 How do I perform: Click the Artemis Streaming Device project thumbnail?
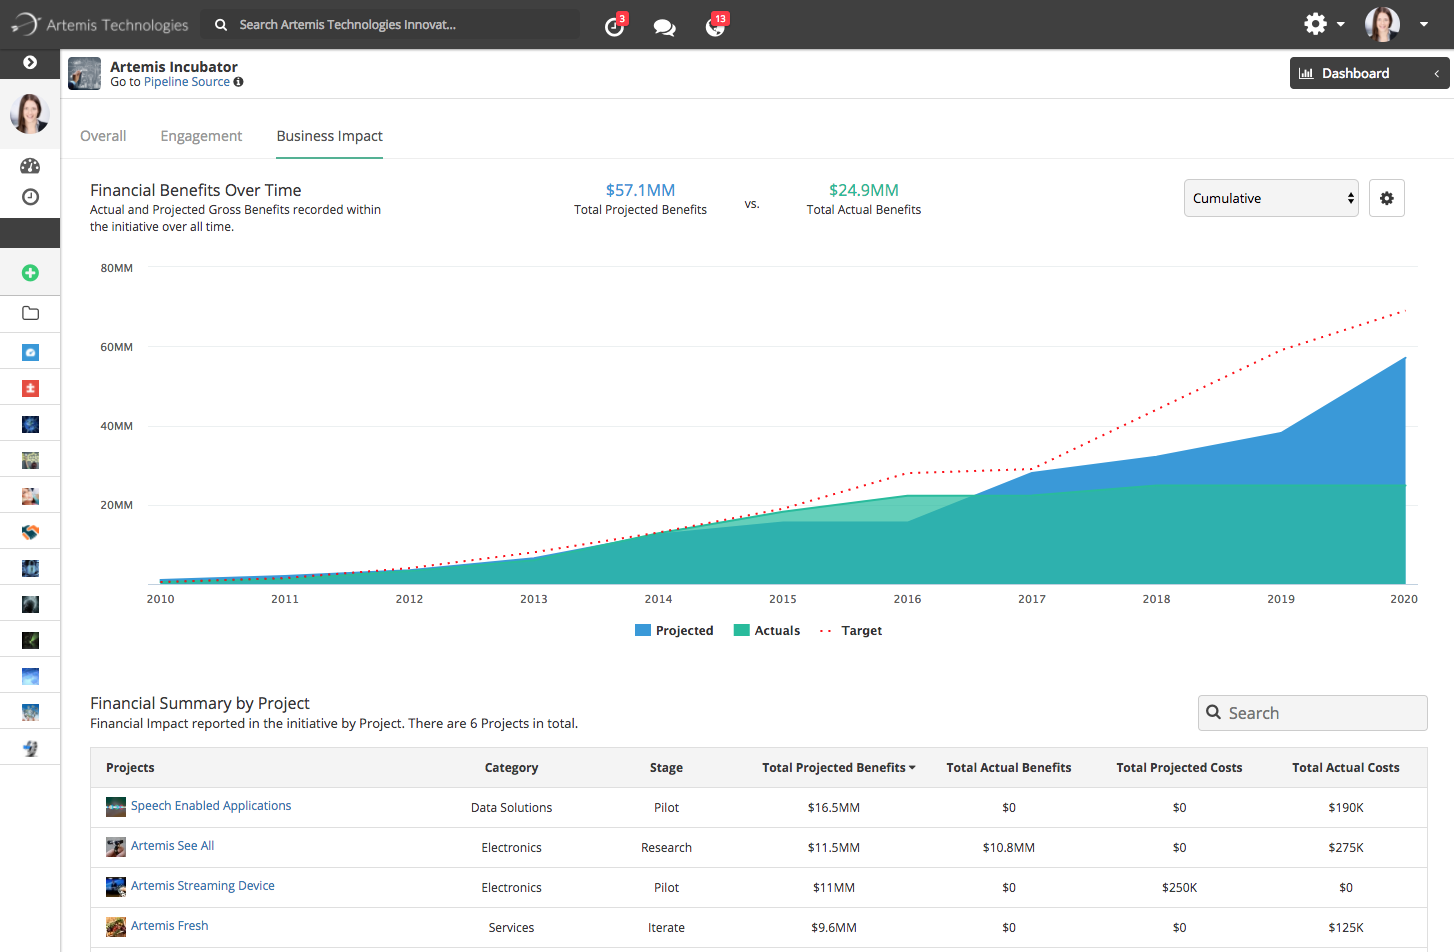116,887
